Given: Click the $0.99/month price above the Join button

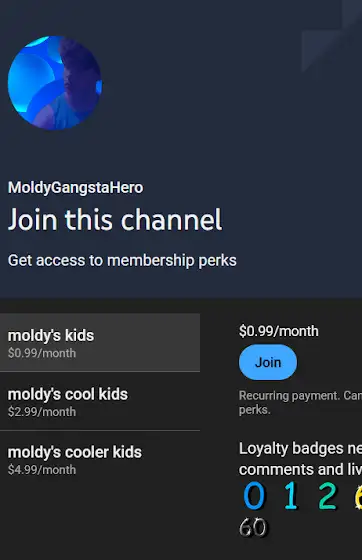Looking at the screenshot, I should point(278,331).
